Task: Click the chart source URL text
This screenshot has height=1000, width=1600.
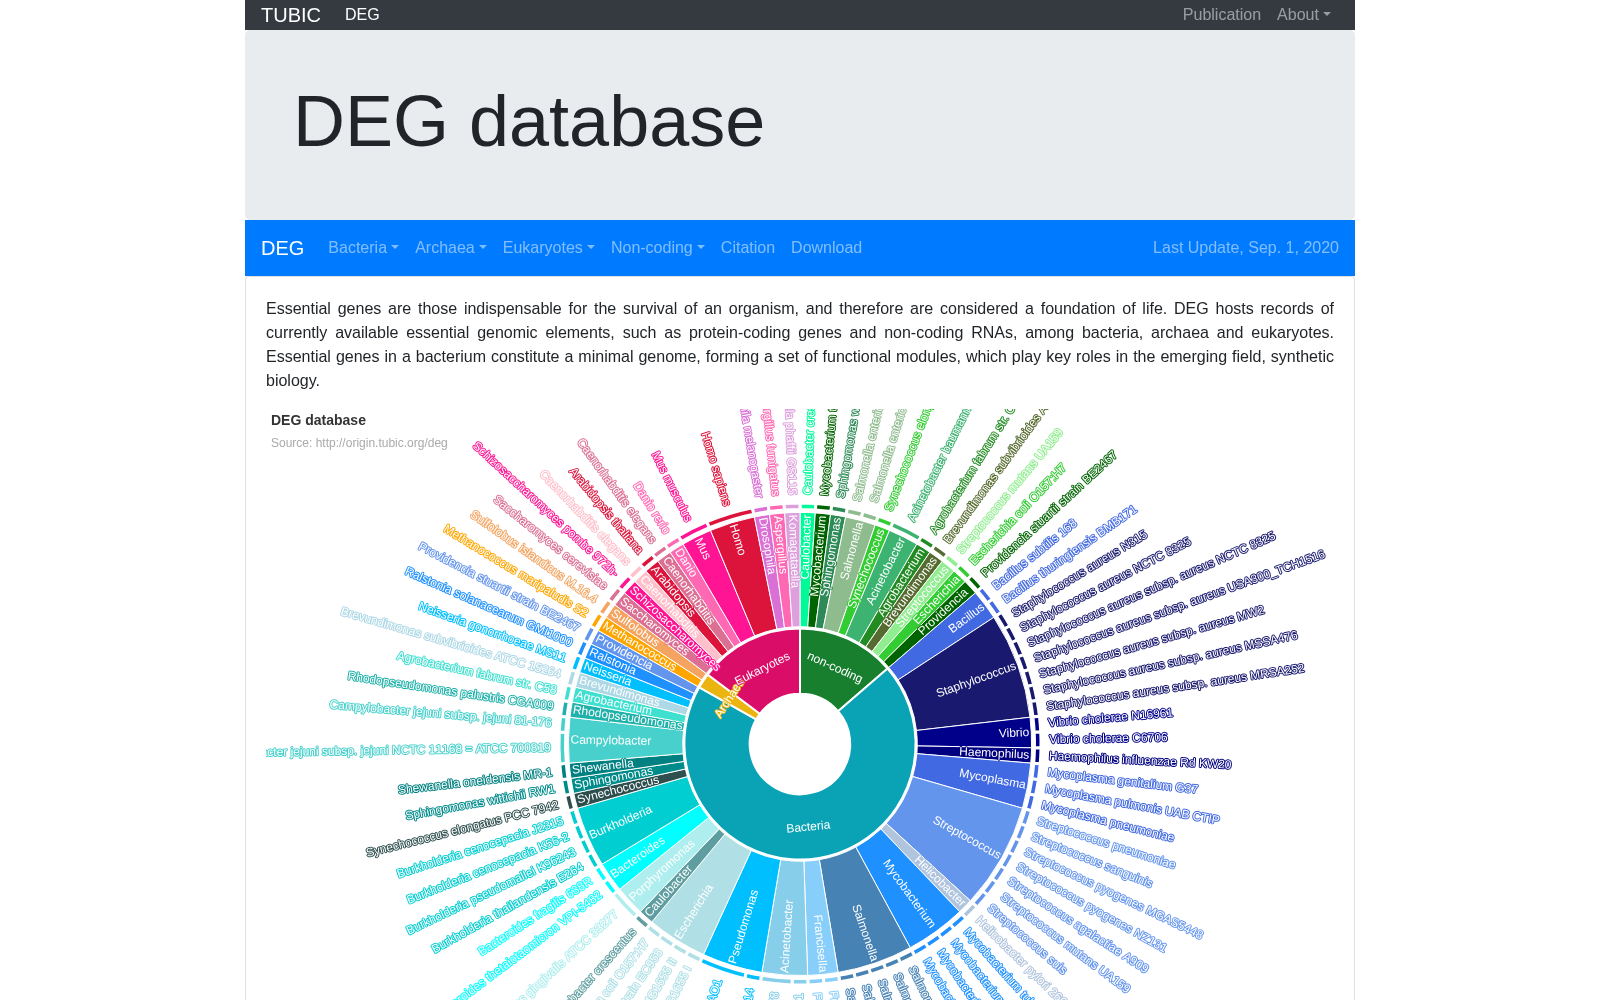Action: click(359, 443)
